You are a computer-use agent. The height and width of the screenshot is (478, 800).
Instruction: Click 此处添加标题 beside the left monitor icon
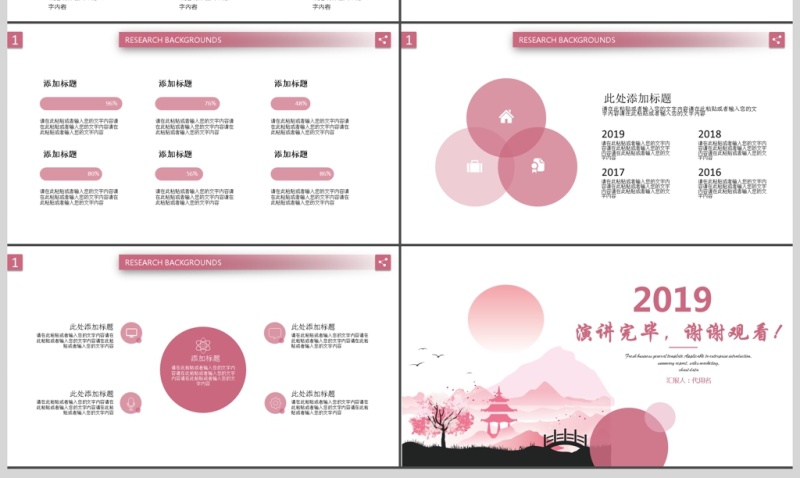(x=92, y=327)
